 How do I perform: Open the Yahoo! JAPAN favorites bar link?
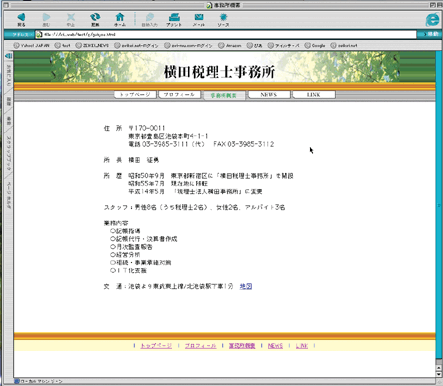tap(32, 45)
